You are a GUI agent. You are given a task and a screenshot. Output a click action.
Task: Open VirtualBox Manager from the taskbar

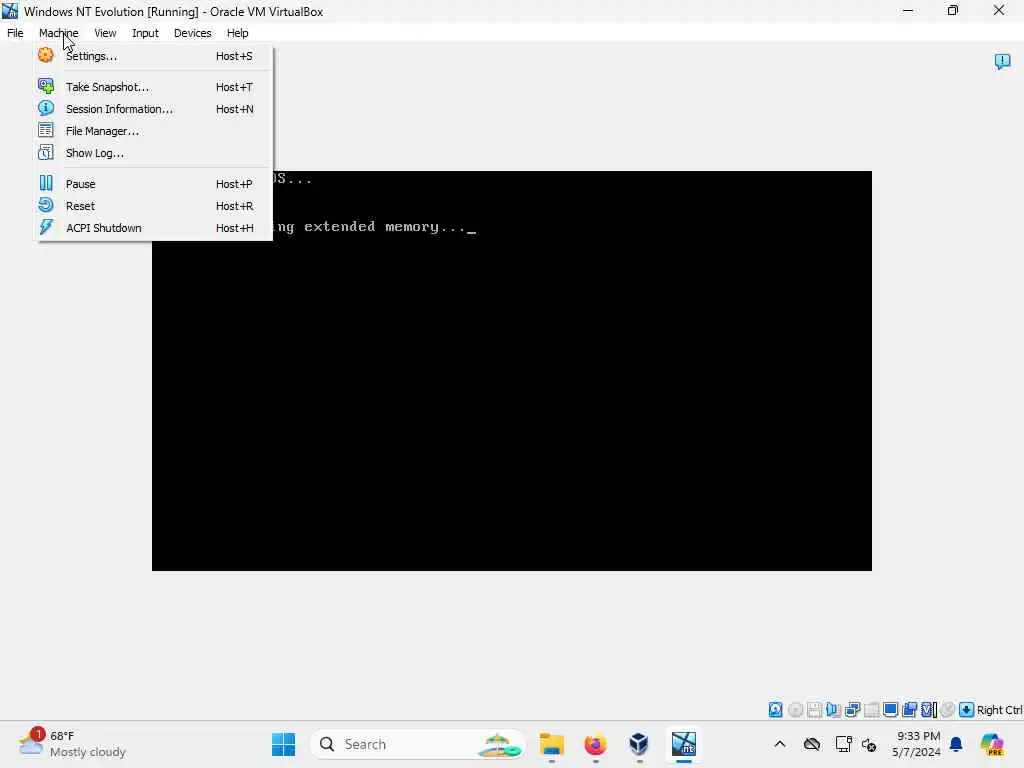(639, 744)
